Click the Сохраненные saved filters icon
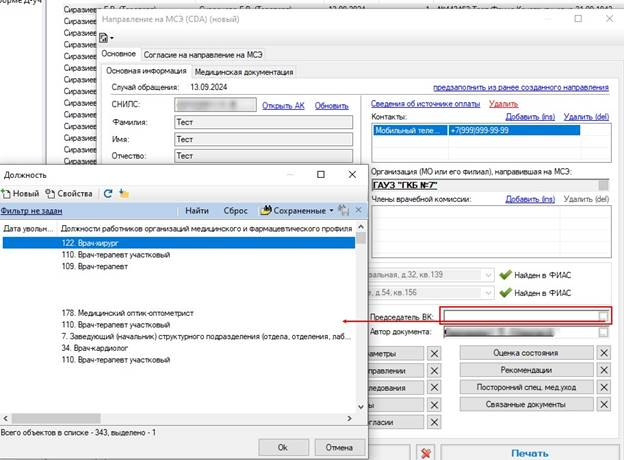The image size is (624, 460). [x=265, y=211]
